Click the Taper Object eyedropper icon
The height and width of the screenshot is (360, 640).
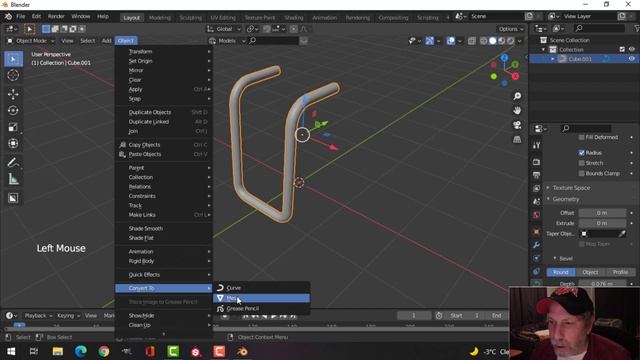coord(622,234)
